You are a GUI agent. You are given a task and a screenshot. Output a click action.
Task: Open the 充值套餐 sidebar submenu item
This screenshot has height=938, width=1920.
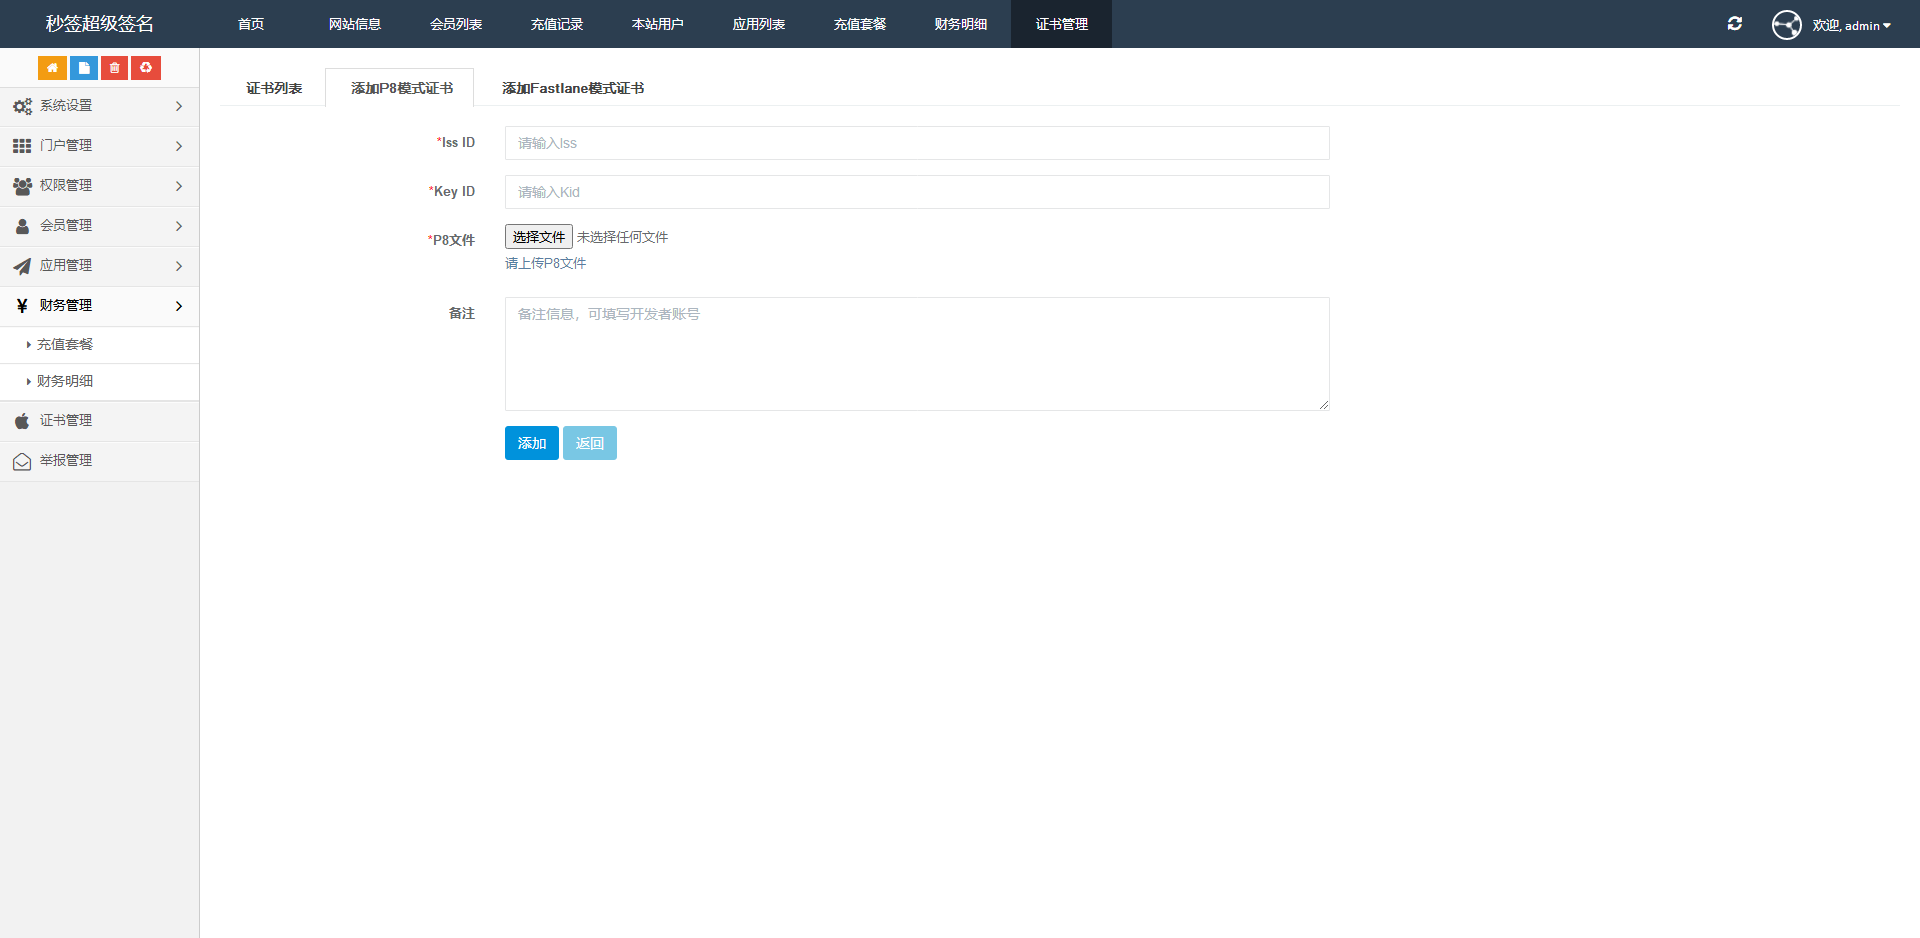(x=100, y=344)
